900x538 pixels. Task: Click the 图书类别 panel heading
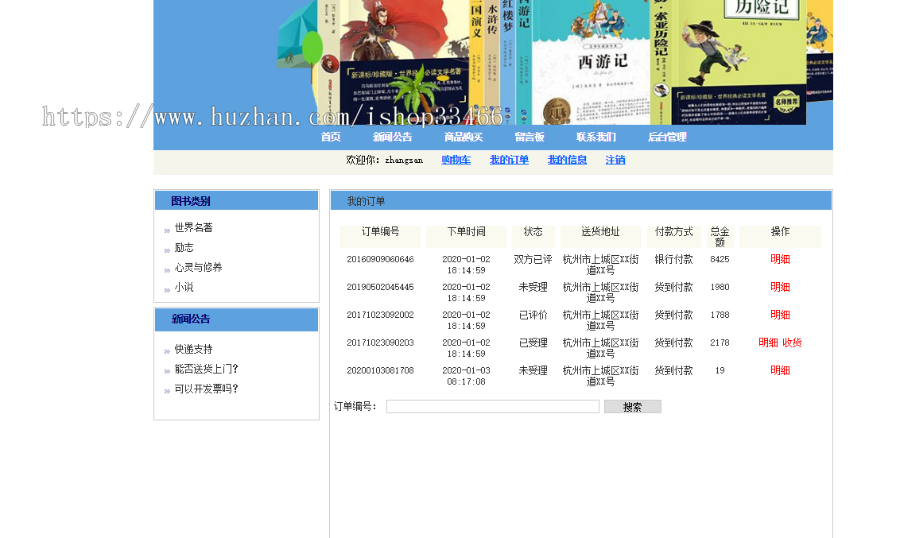pos(191,202)
